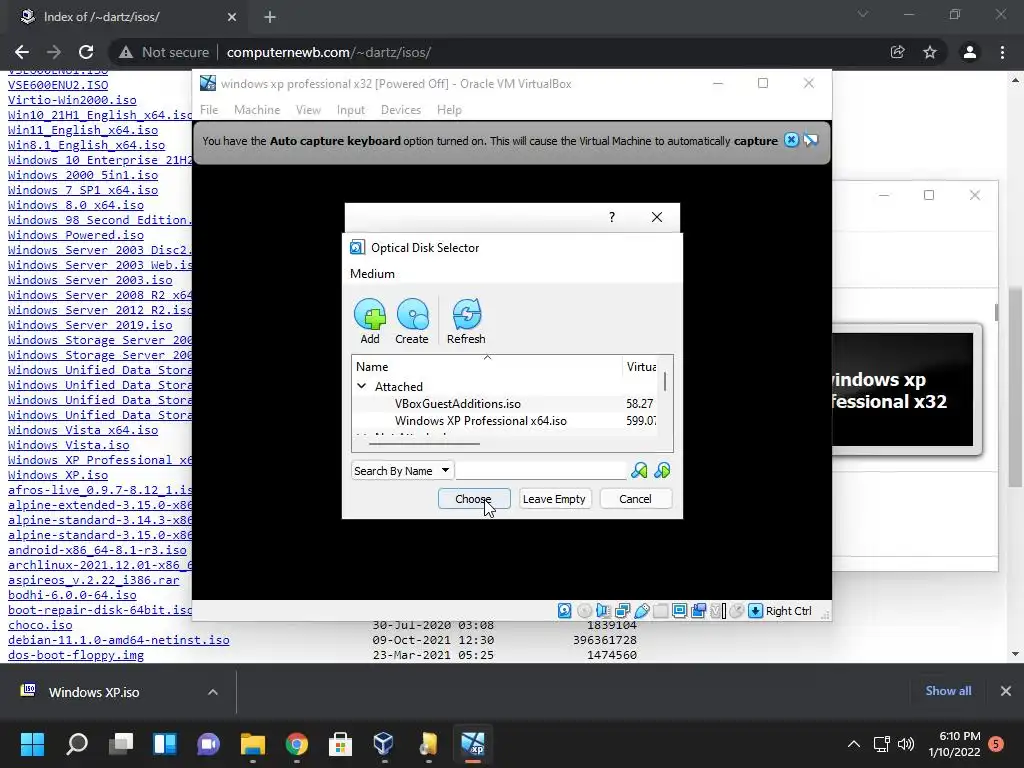Click the Add optical disk icon
The height and width of the screenshot is (768, 1024).
370,315
